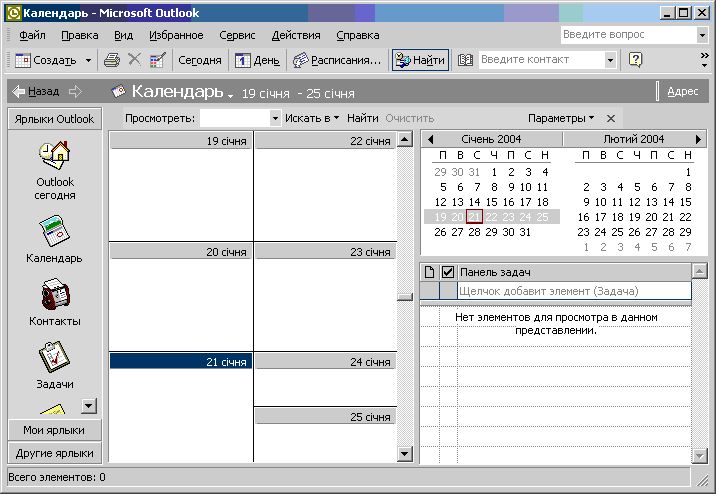Click the calendar vertical scrollbar thumb
The image size is (716, 494).
tap(405, 297)
